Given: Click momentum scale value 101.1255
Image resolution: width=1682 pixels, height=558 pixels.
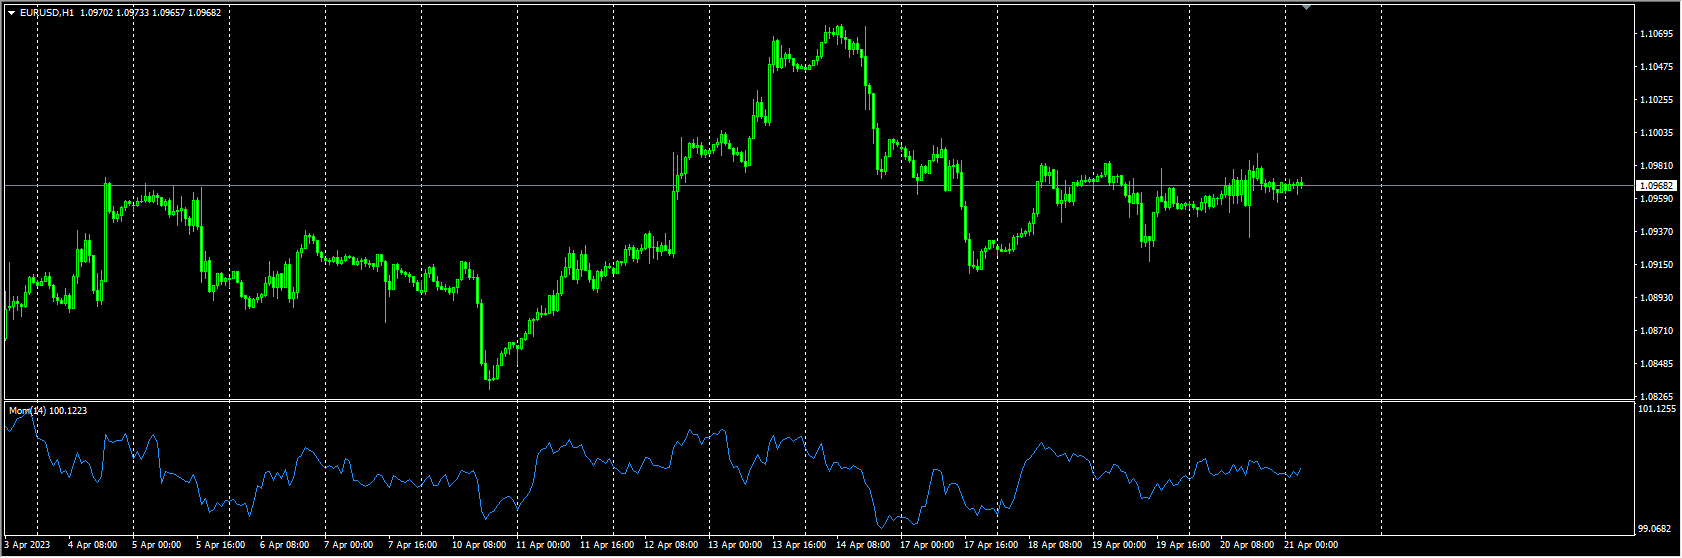Looking at the screenshot, I should [x=1658, y=409].
